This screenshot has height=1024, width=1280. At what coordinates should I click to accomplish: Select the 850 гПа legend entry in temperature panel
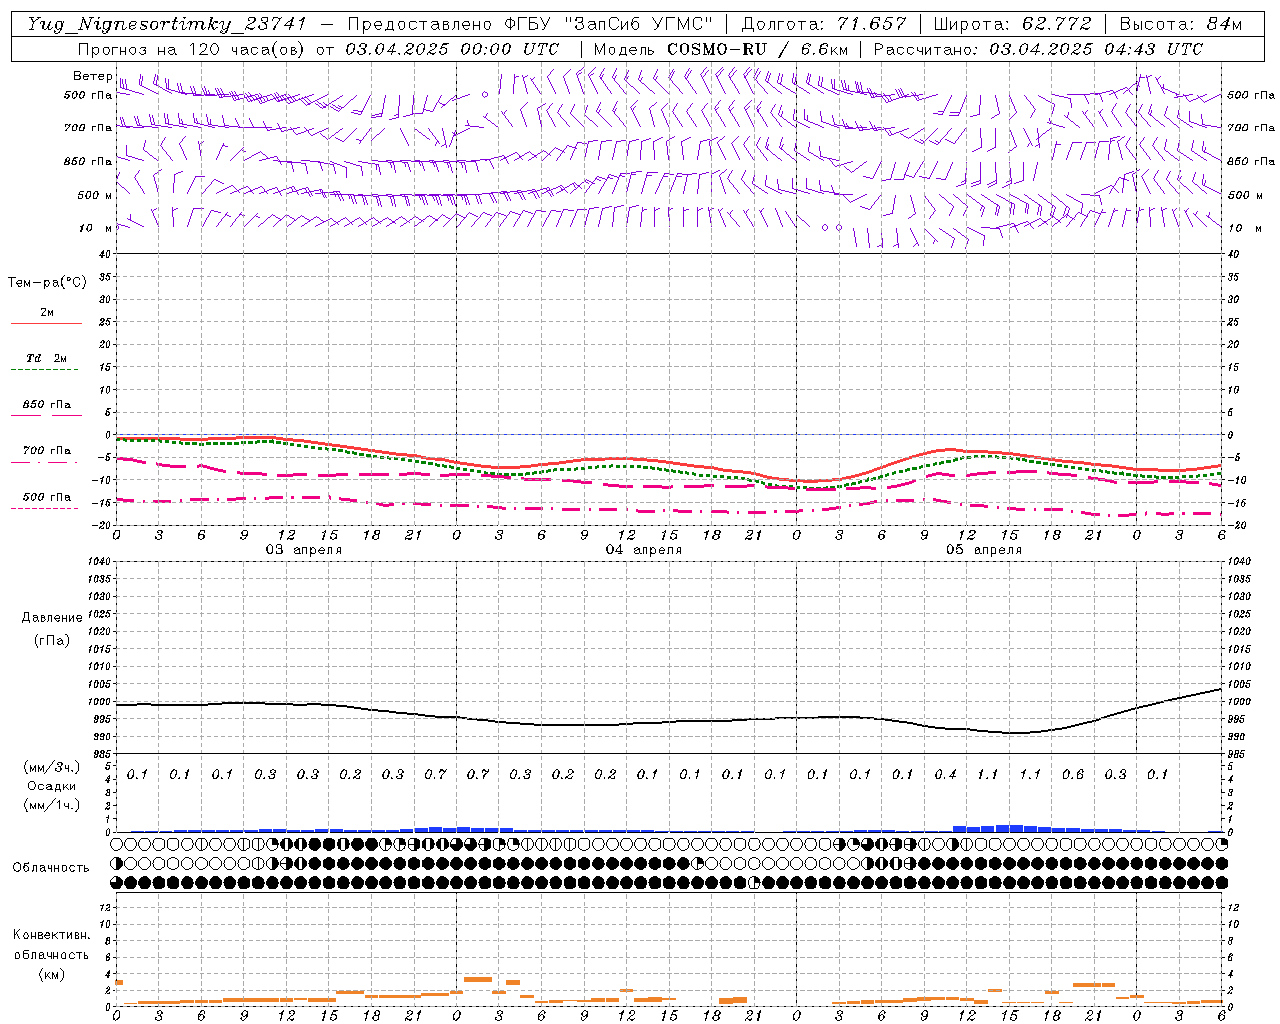46,405
